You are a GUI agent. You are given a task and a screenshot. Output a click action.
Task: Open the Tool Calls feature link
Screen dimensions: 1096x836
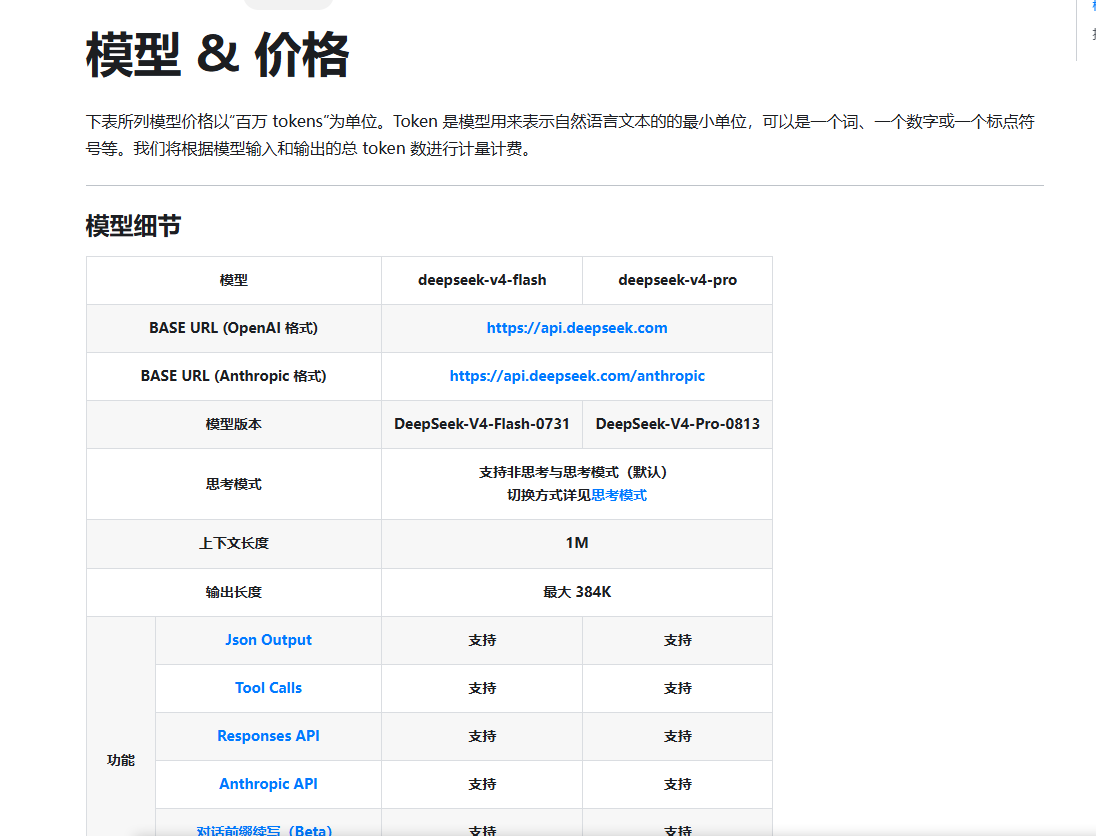(x=268, y=688)
